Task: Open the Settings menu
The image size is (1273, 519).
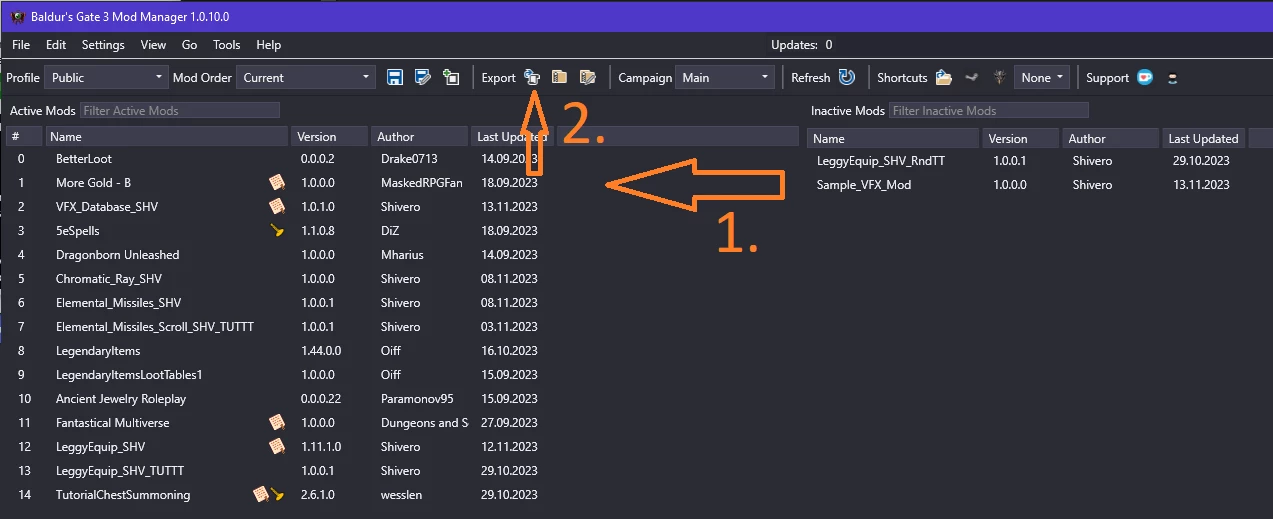Action: point(103,45)
